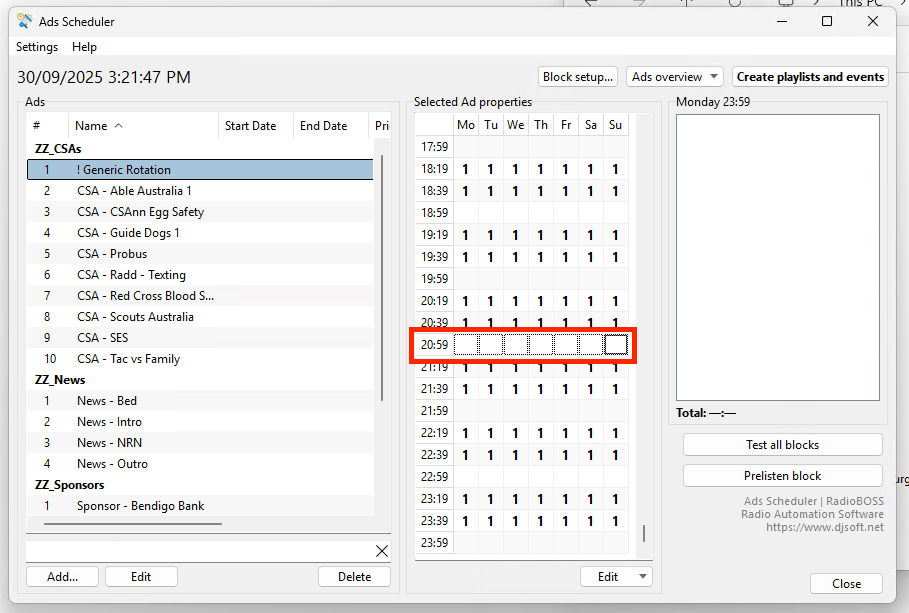909x613 pixels.
Task: Click the Add... button under Ads list
Action: coord(61,577)
